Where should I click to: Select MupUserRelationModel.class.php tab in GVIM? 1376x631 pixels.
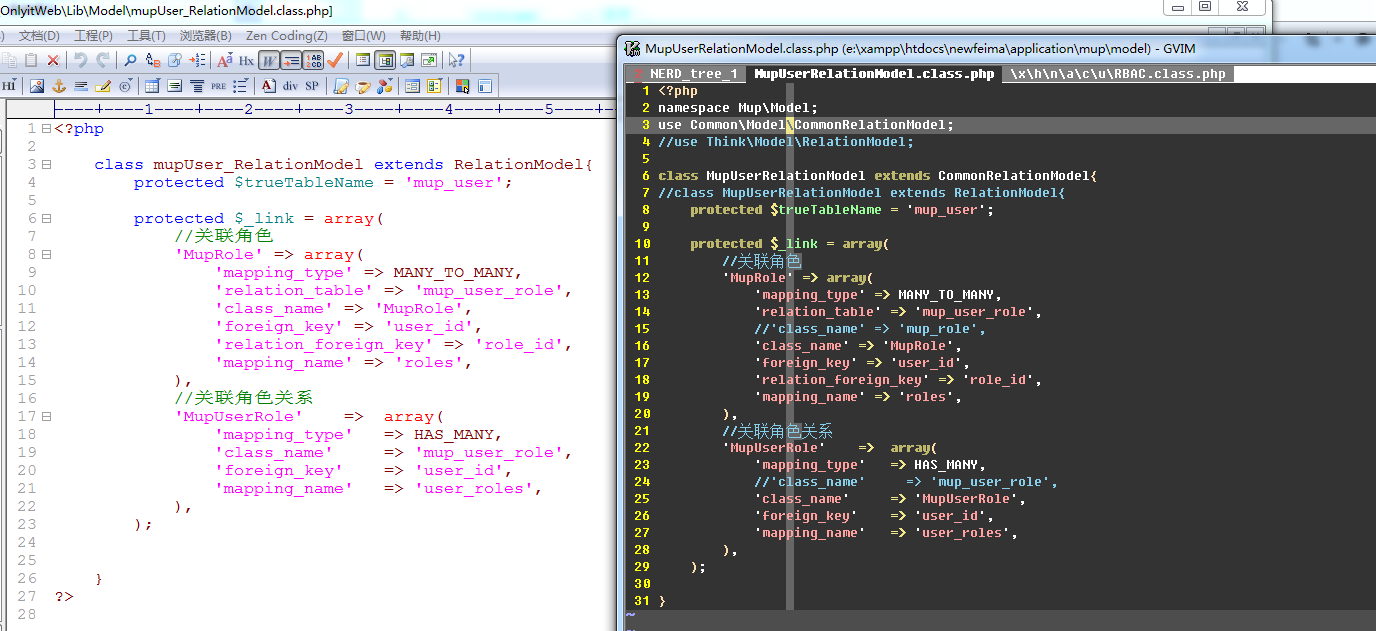(x=874, y=74)
